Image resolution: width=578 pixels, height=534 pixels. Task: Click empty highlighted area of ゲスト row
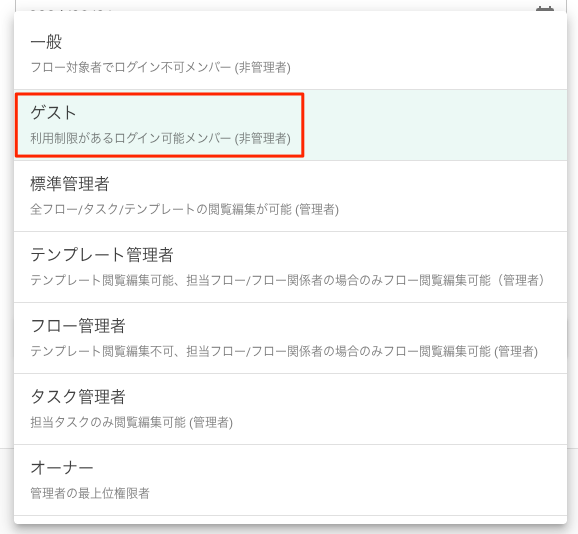click(x=435, y=125)
